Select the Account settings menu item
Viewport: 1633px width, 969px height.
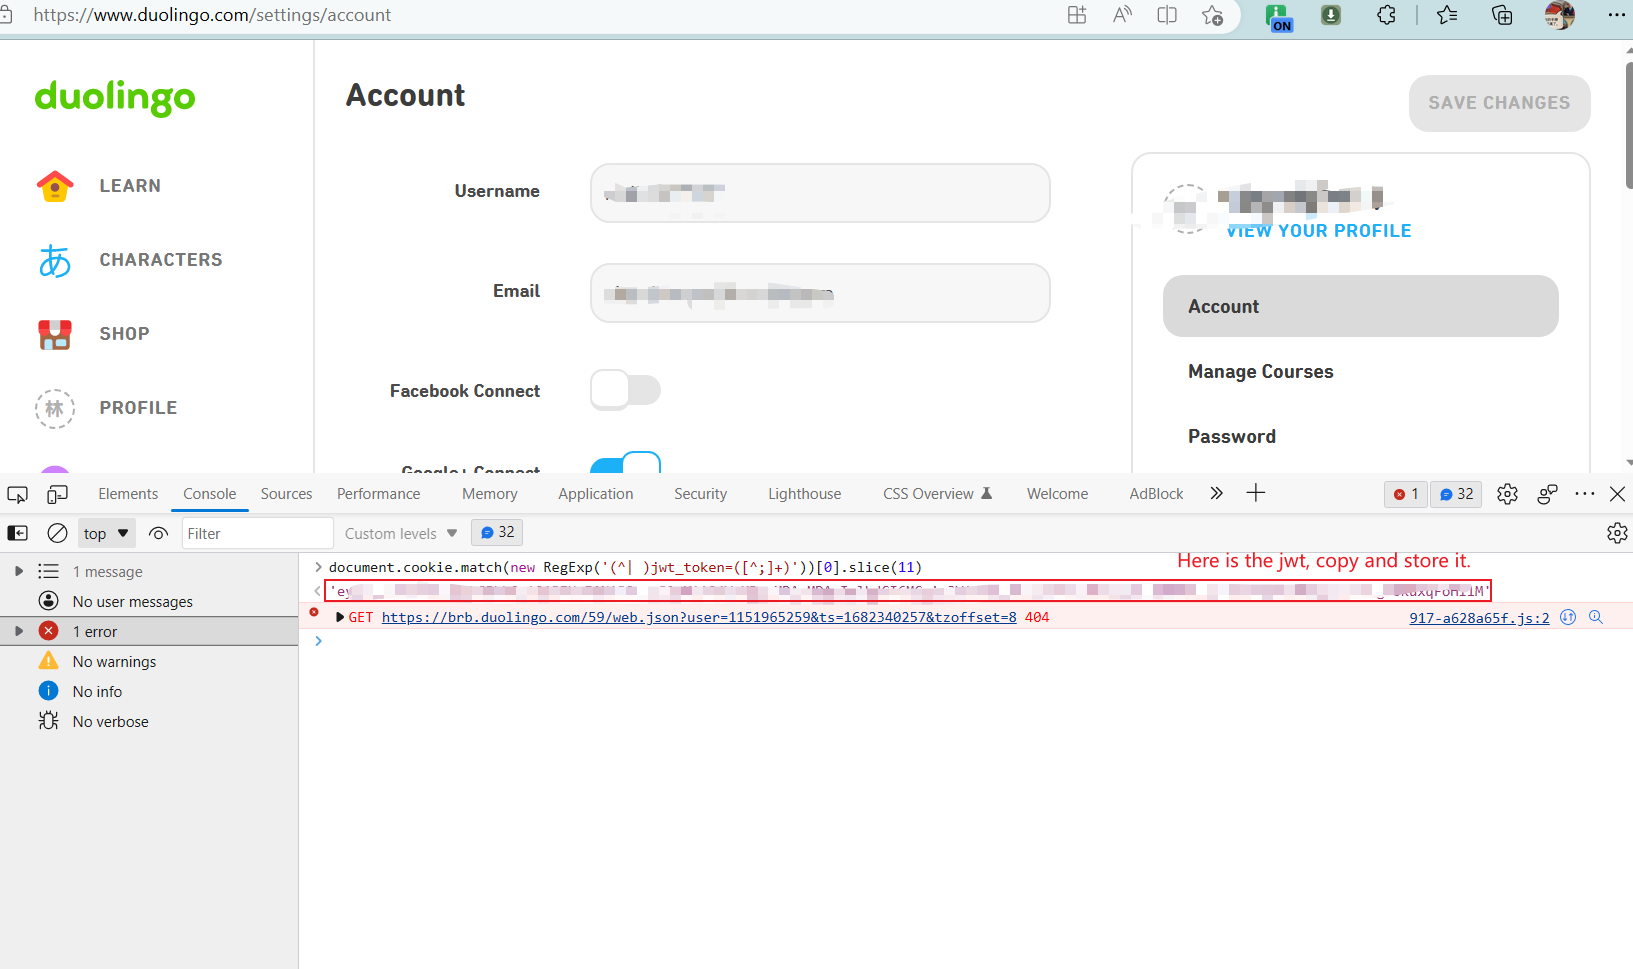(x=1360, y=306)
